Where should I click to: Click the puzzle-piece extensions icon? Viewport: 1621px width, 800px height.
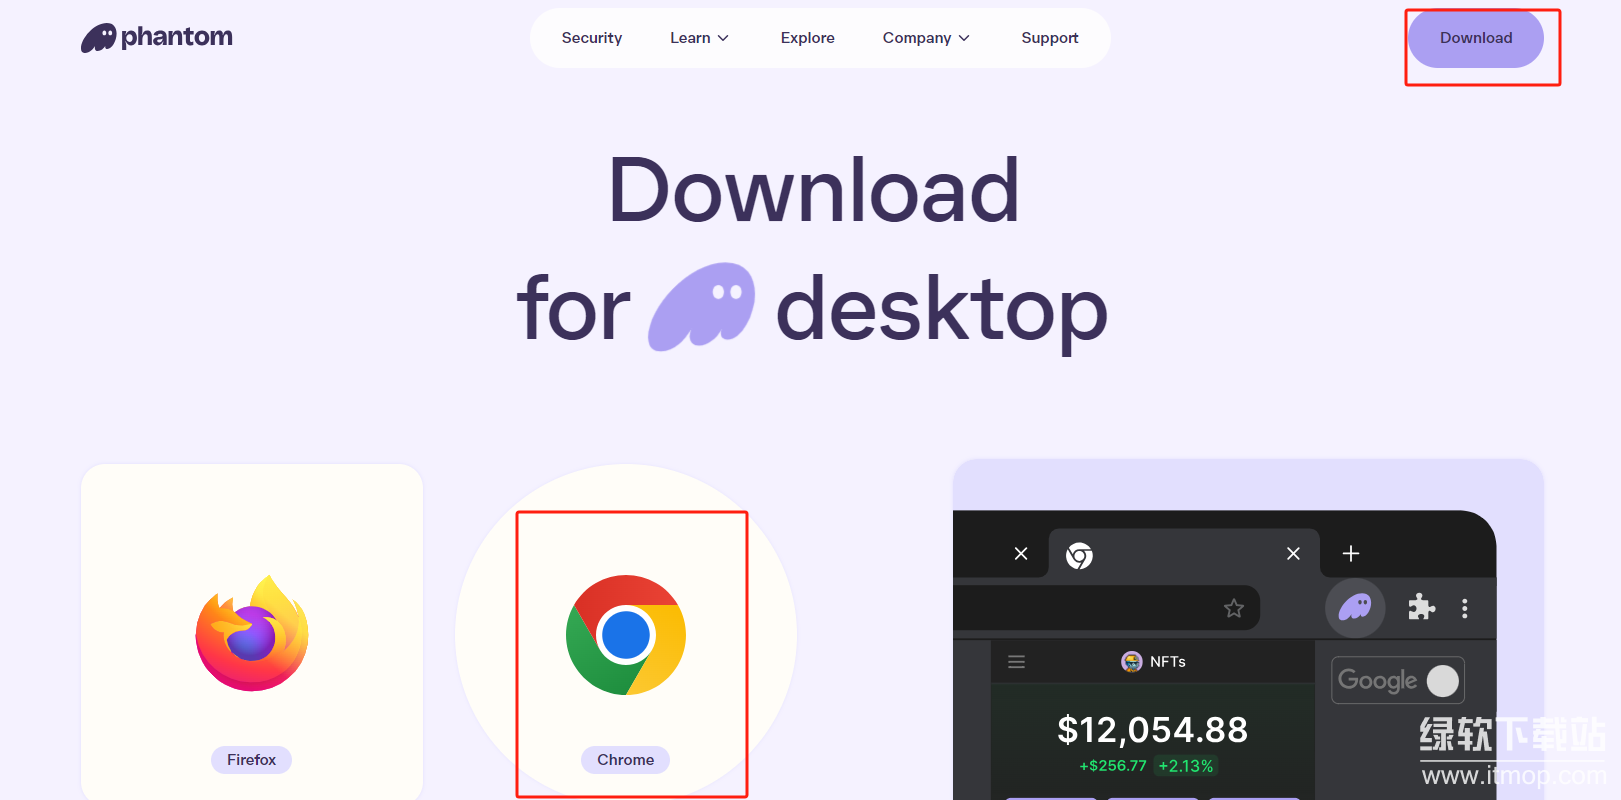1421,607
